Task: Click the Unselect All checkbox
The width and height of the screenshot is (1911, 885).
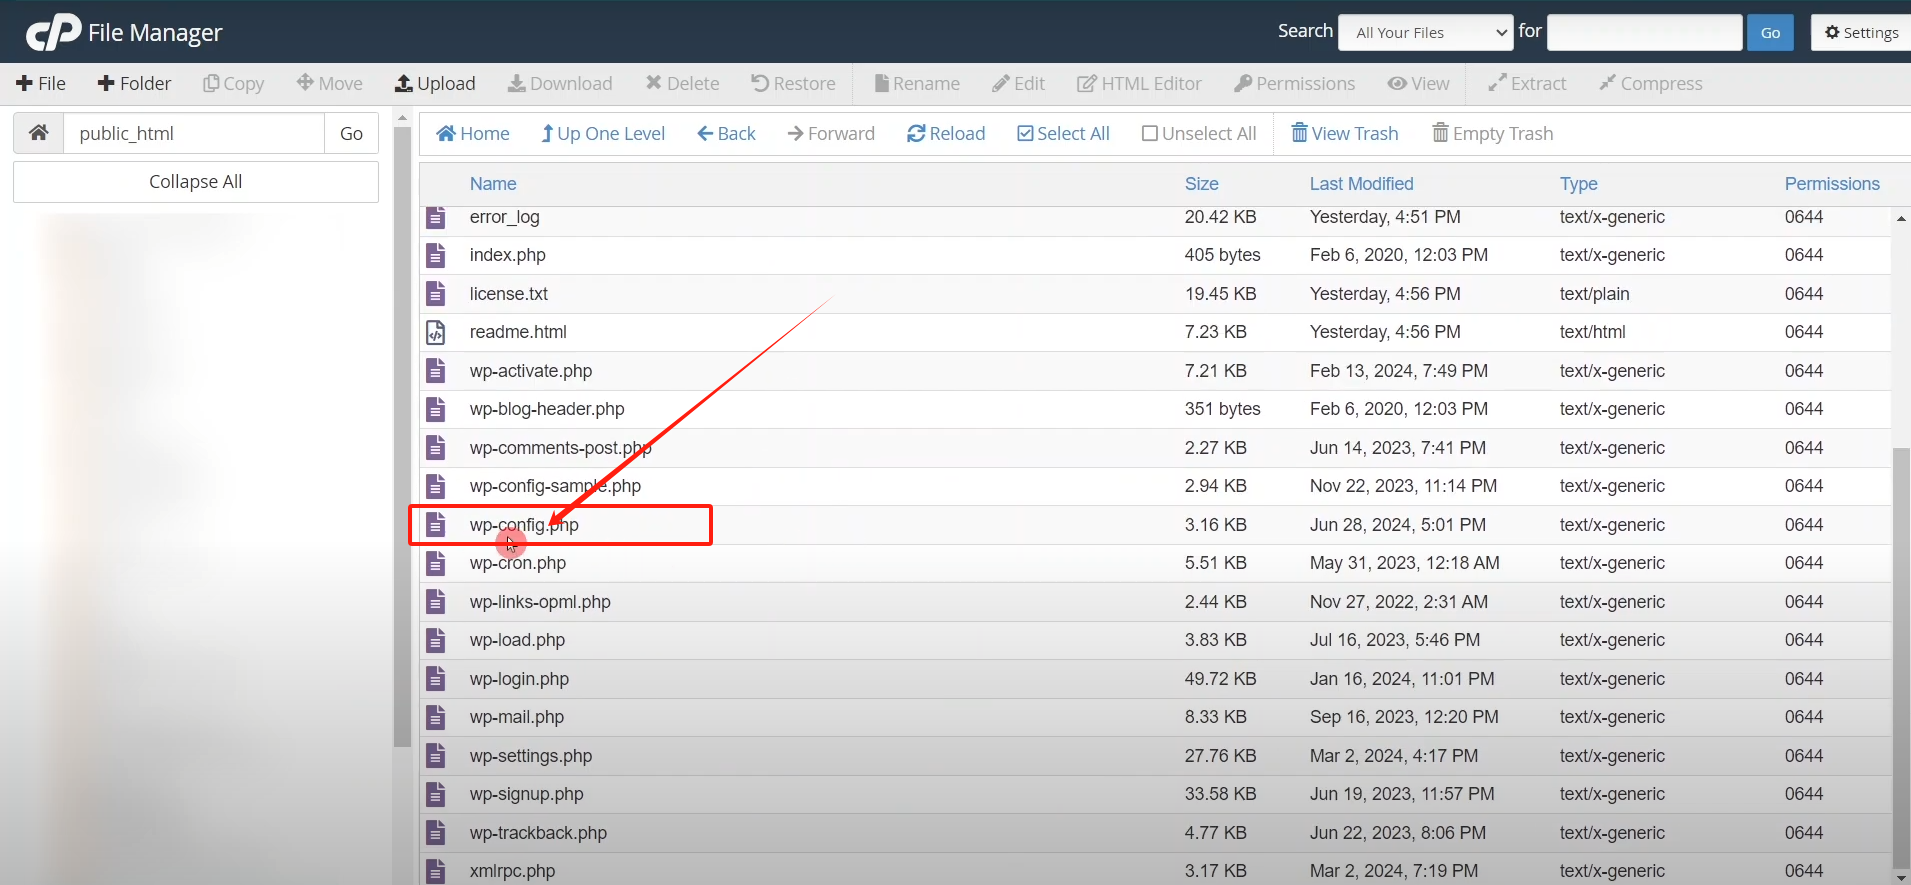Action: (x=1150, y=134)
